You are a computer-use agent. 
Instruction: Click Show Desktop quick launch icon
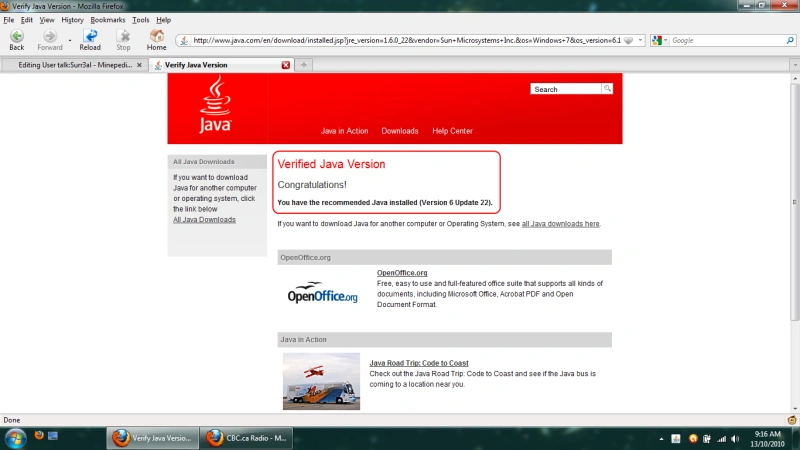[x=53, y=435]
